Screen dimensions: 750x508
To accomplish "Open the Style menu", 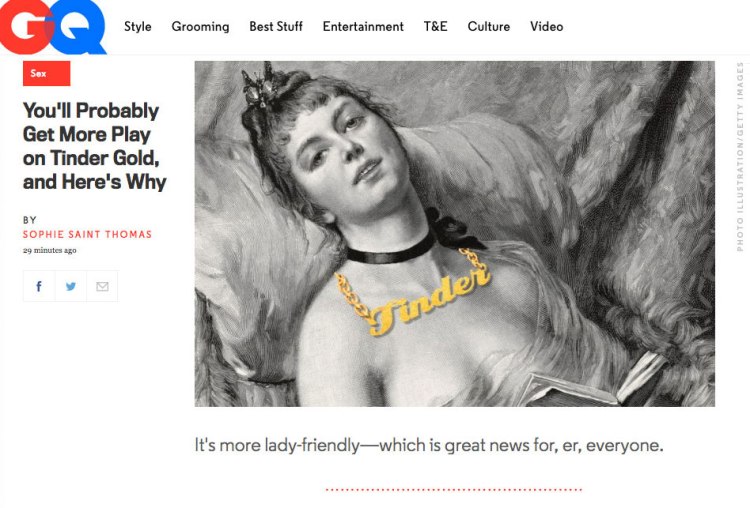I will coord(138,26).
